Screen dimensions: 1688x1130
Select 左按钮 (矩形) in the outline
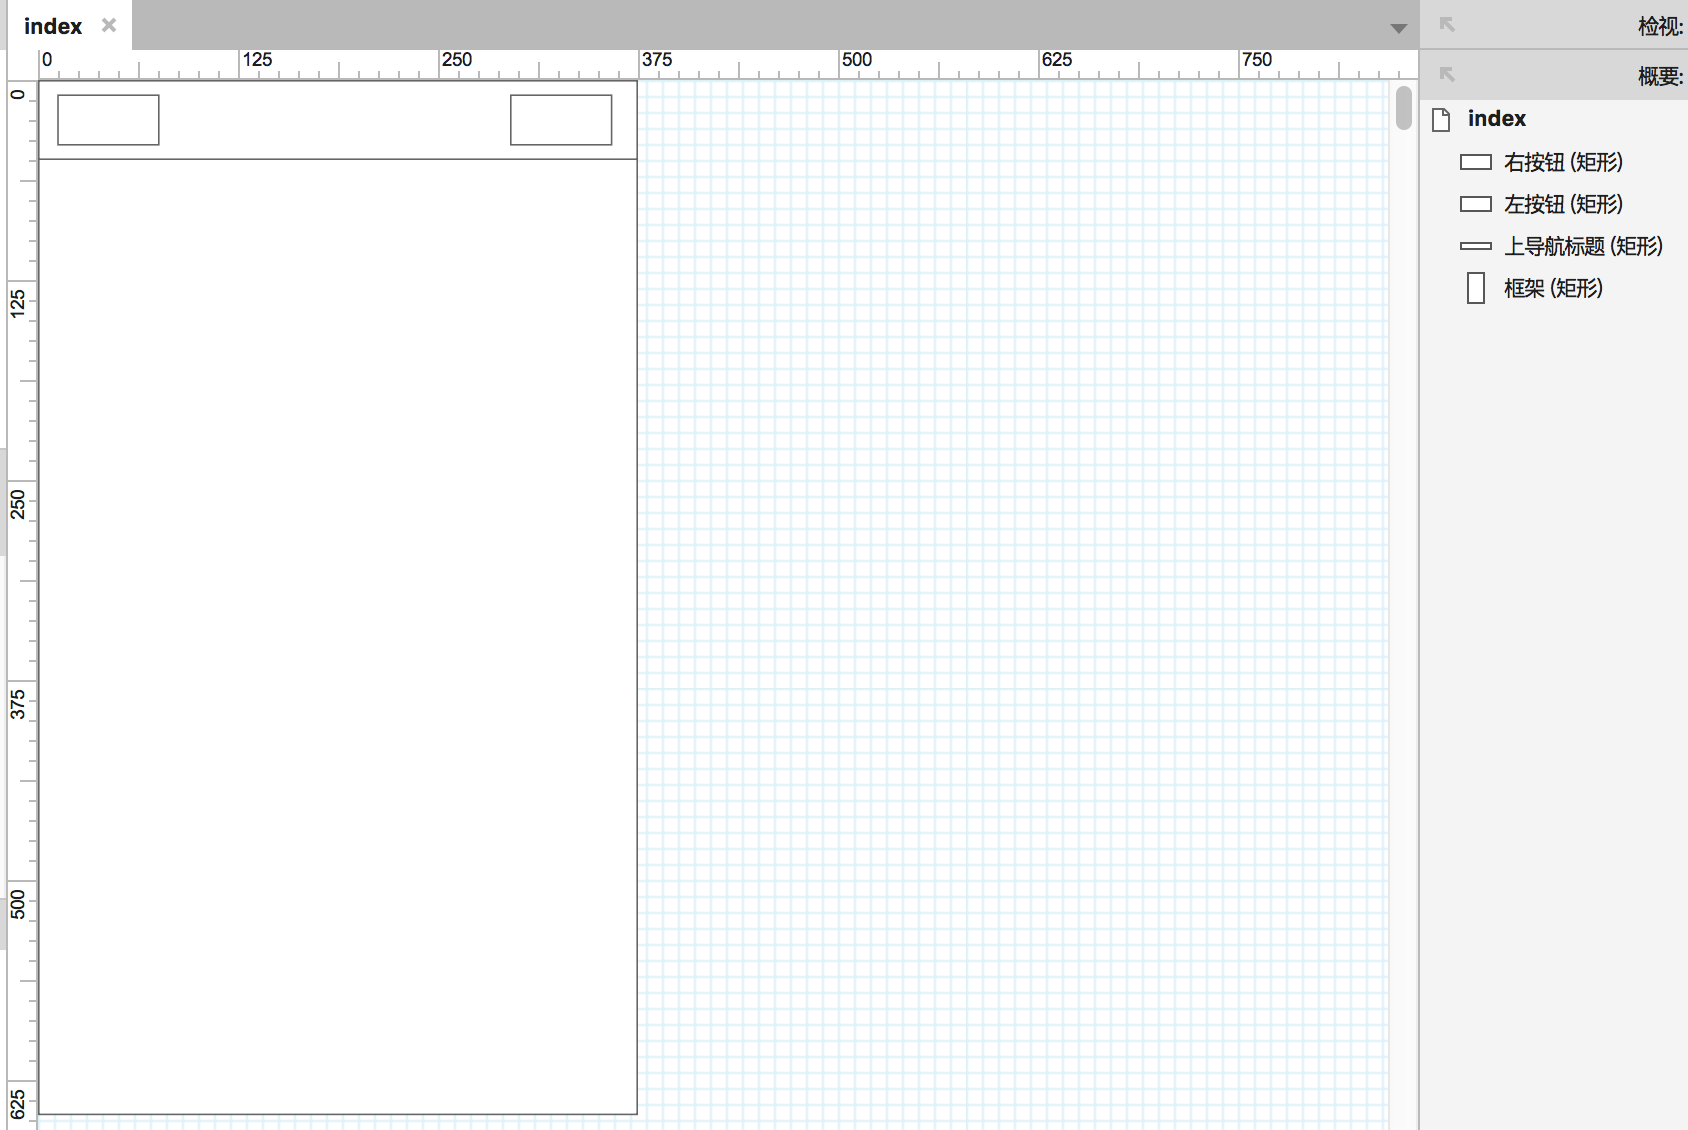1563,204
